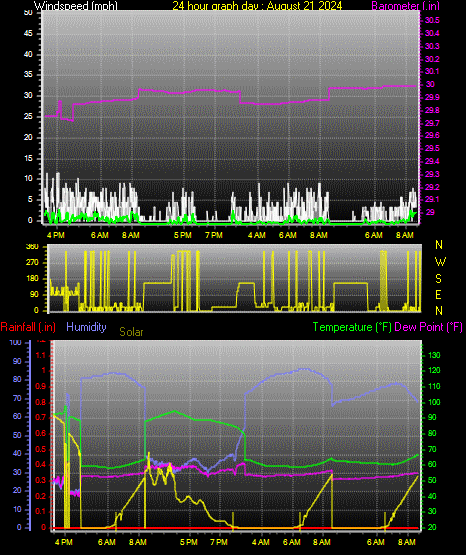Select the Humidity legend label
Image resolution: width=466 pixels, height=555 pixels.
86,327
